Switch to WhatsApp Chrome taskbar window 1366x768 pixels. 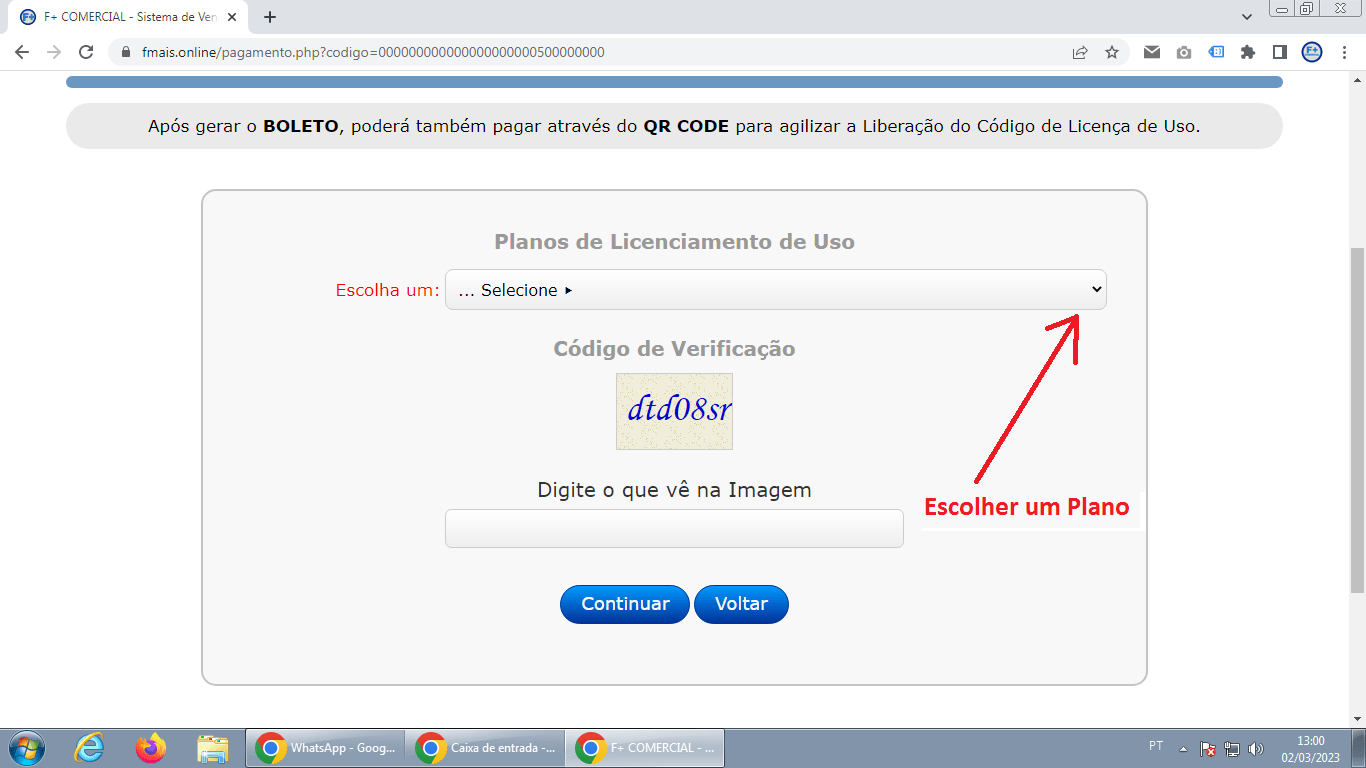tap(325, 748)
